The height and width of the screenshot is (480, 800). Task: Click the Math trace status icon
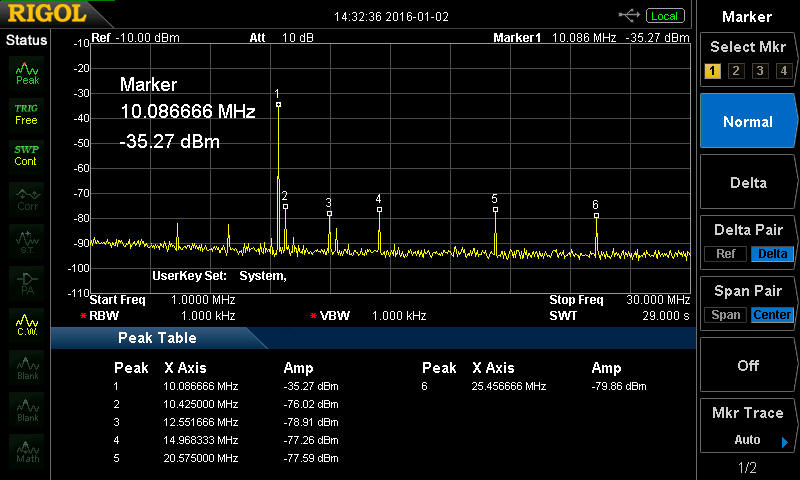click(27, 450)
